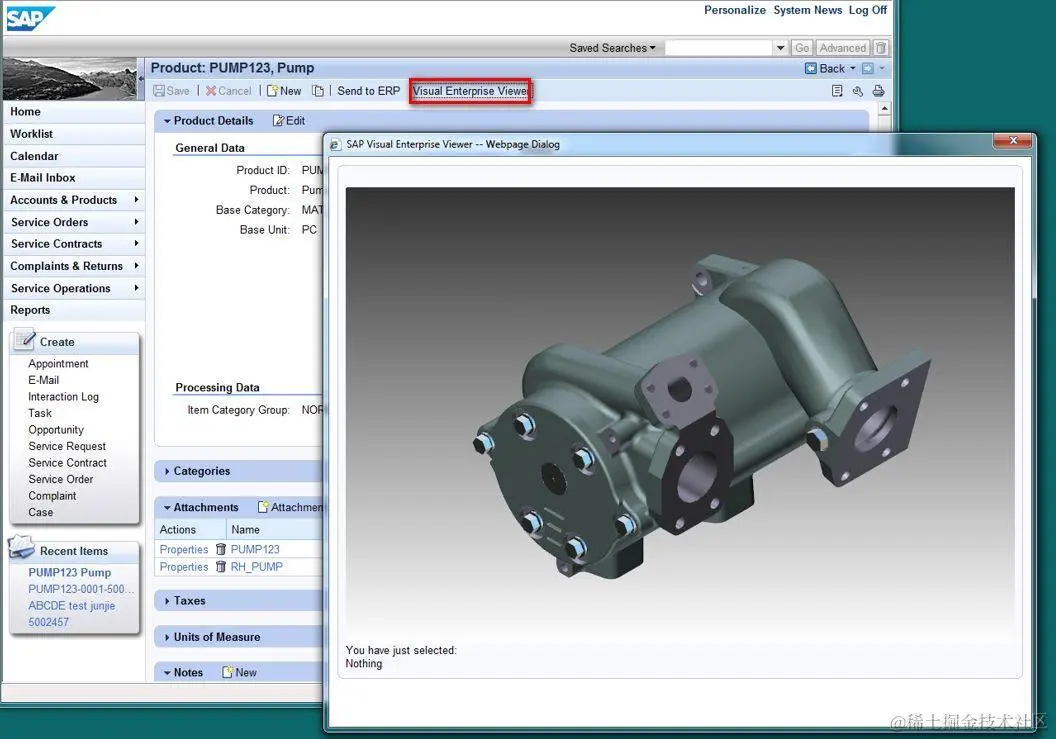This screenshot has width=1056, height=739.
Task: Open Worklist in navigation
Action: (31, 134)
